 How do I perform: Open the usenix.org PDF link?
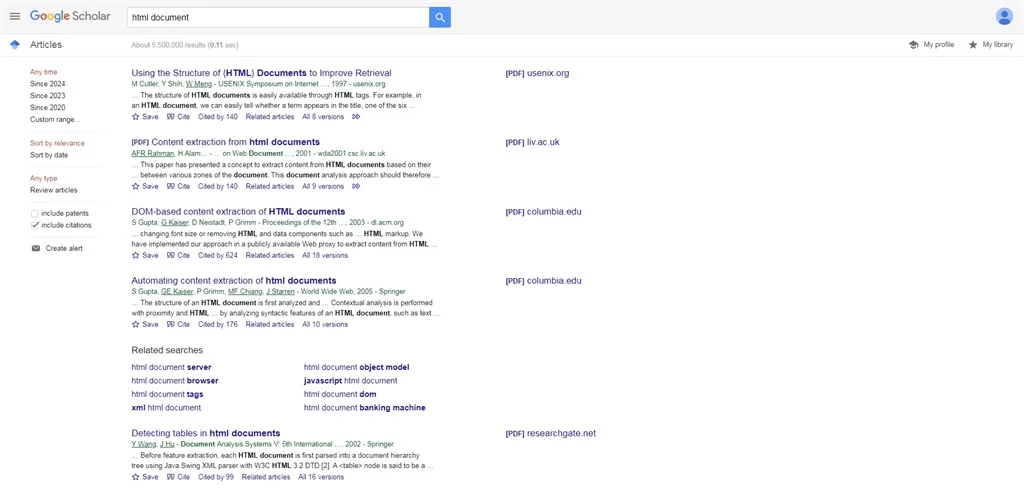click(537, 73)
